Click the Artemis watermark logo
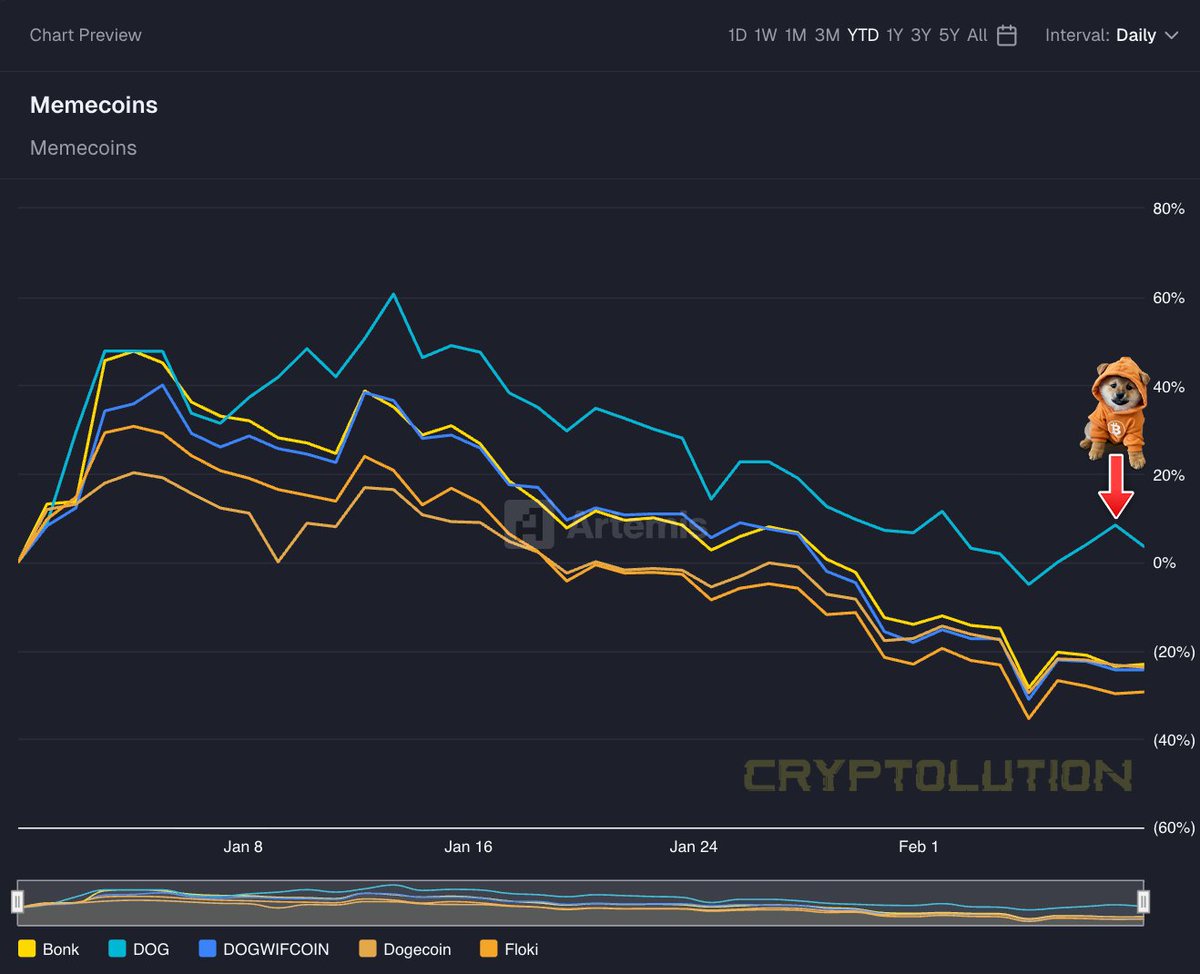Viewport: 1200px width, 974px height. pyautogui.click(x=531, y=525)
